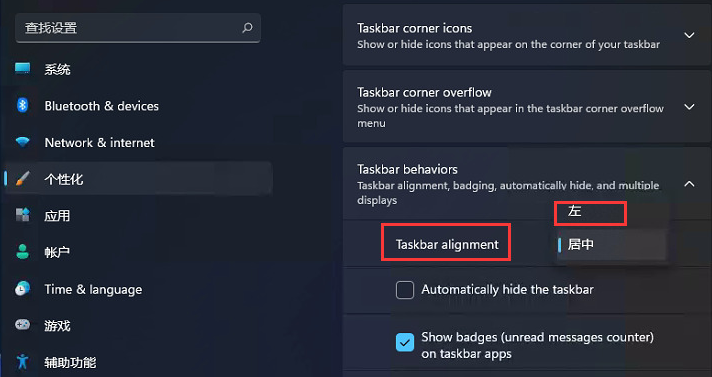Expand the Taskbar corner overflow section
This screenshot has height=377, width=712.
pyautogui.click(x=689, y=107)
